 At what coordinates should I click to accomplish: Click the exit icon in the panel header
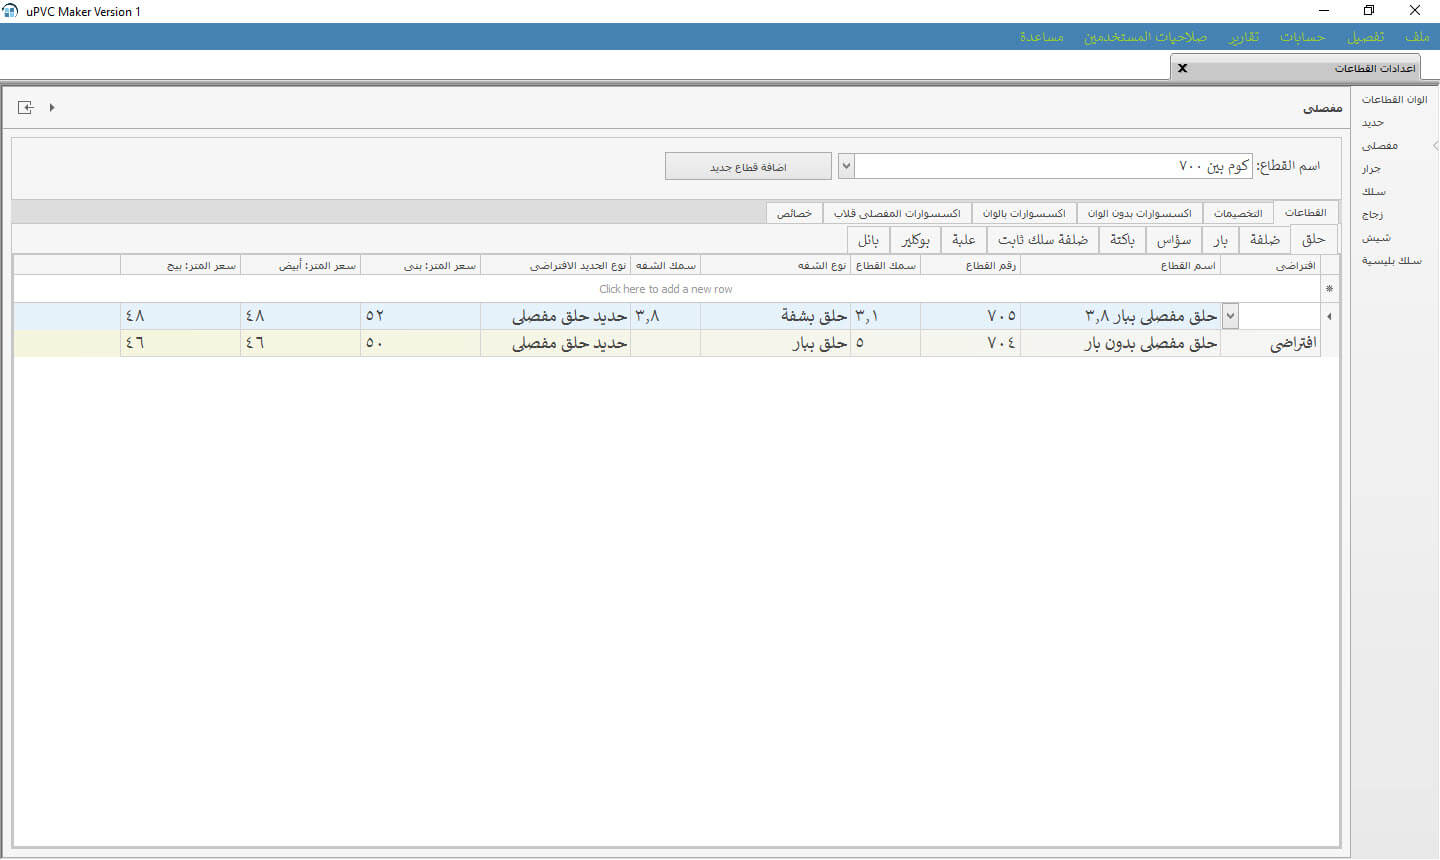(x=26, y=107)
